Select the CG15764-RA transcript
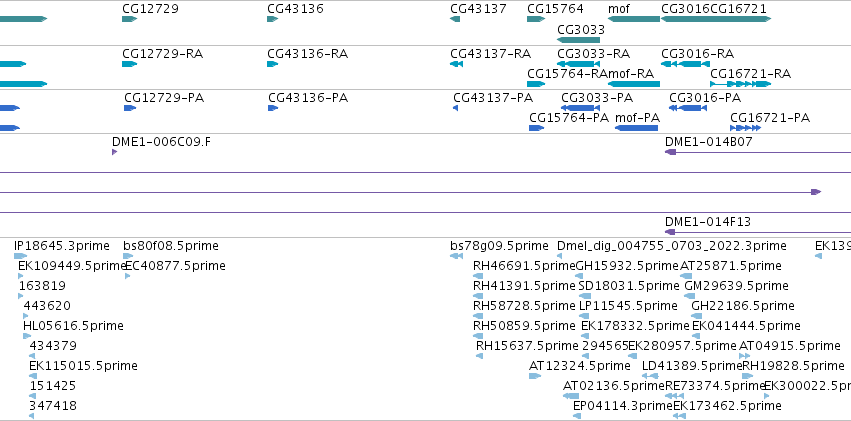The height and width of the screenshot is (421, 851). [536, 84]
